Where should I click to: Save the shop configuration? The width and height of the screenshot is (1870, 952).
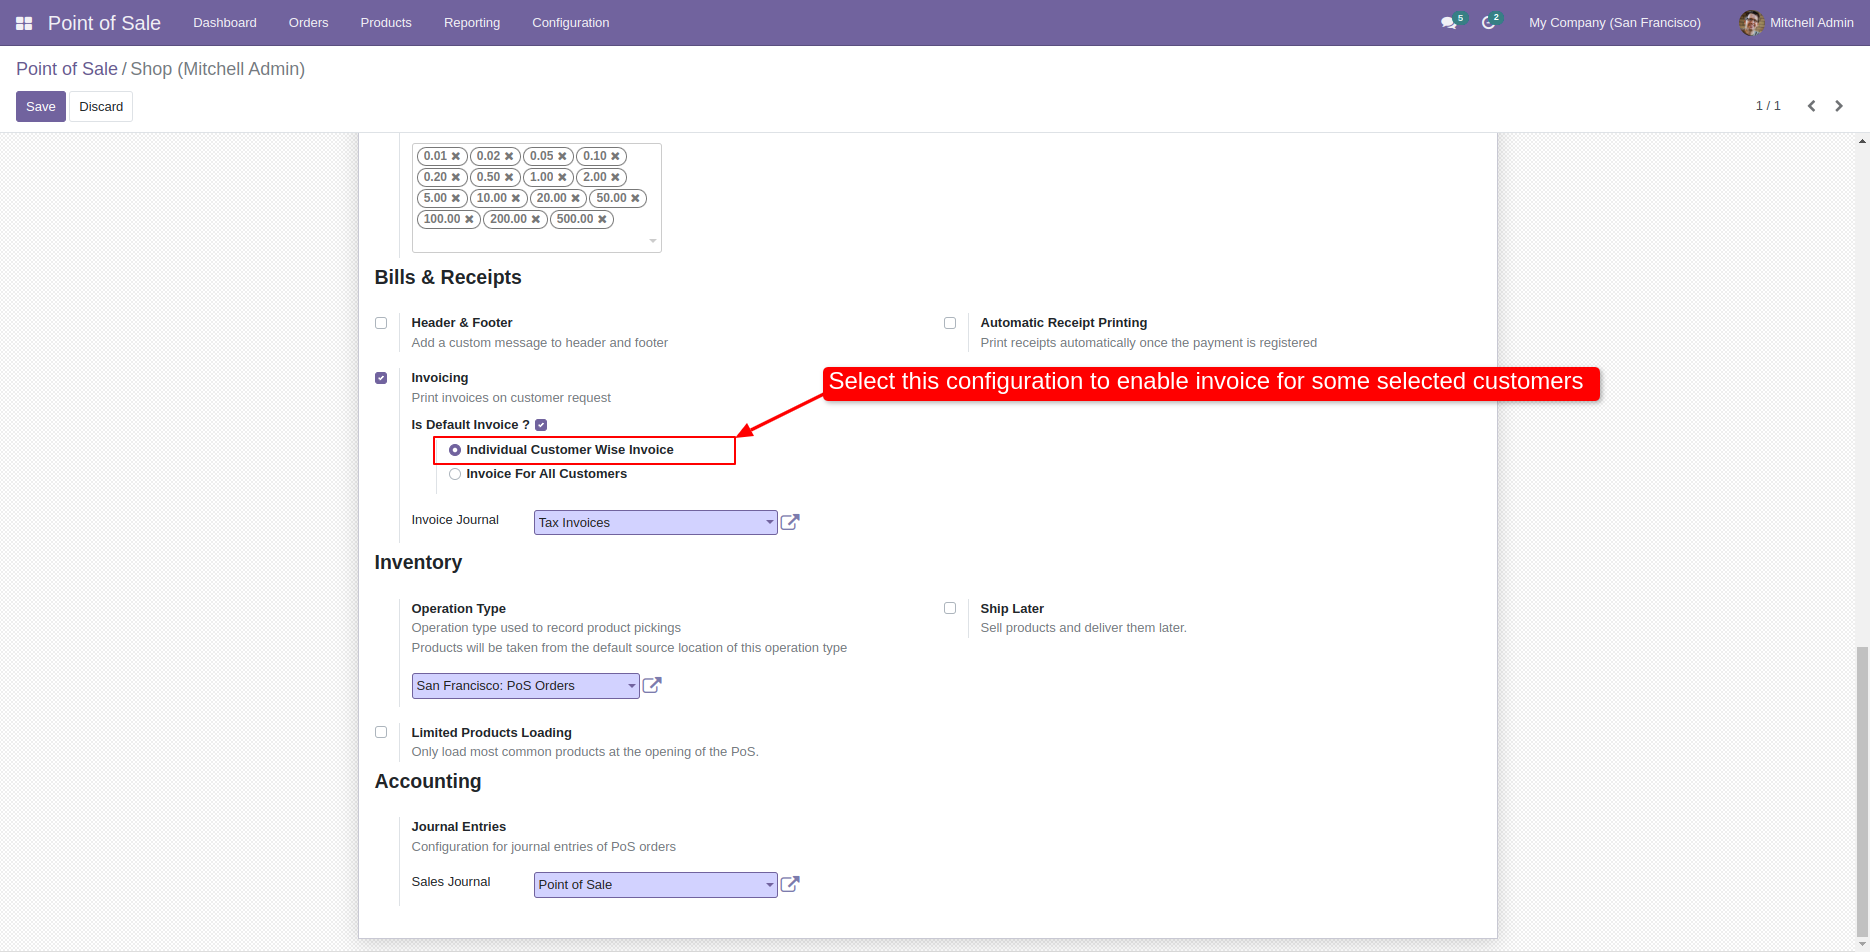(x=41, y=107)
